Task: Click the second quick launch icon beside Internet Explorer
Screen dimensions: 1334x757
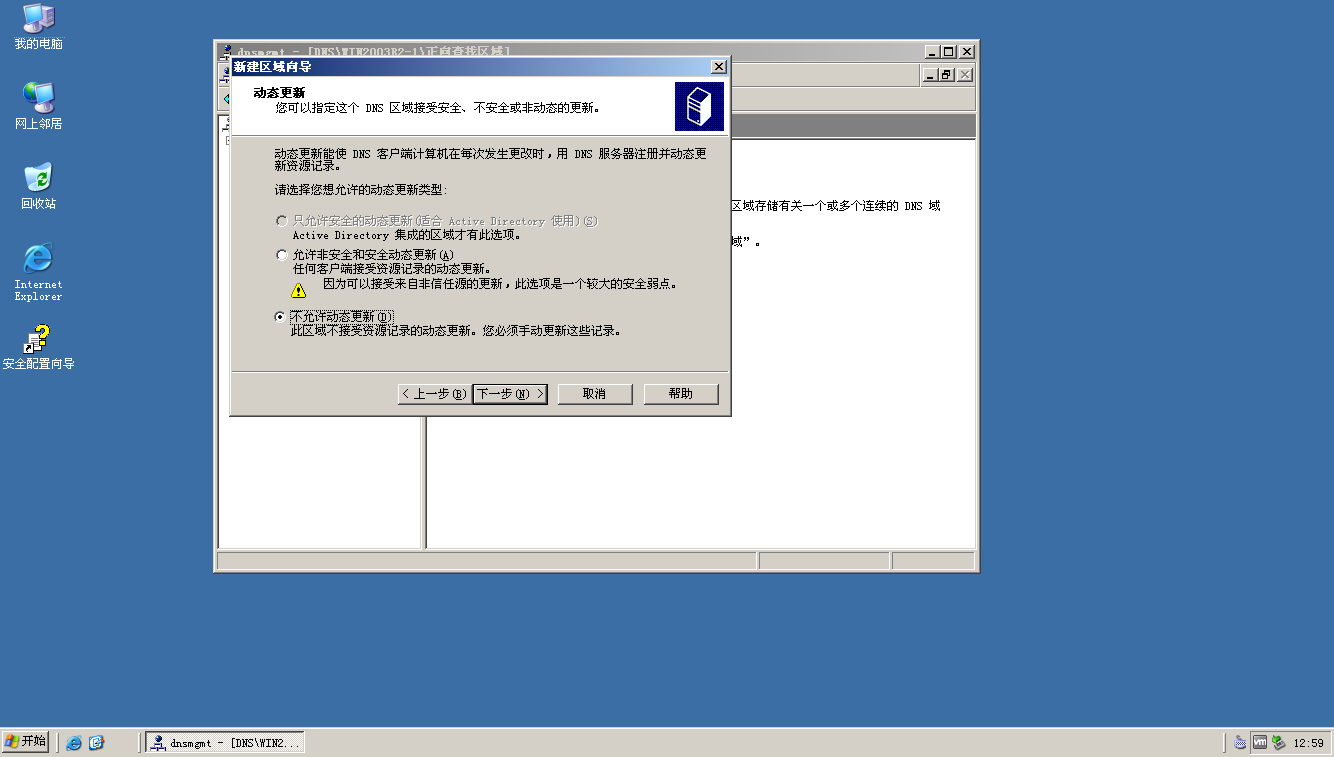Action: [97, 743]
